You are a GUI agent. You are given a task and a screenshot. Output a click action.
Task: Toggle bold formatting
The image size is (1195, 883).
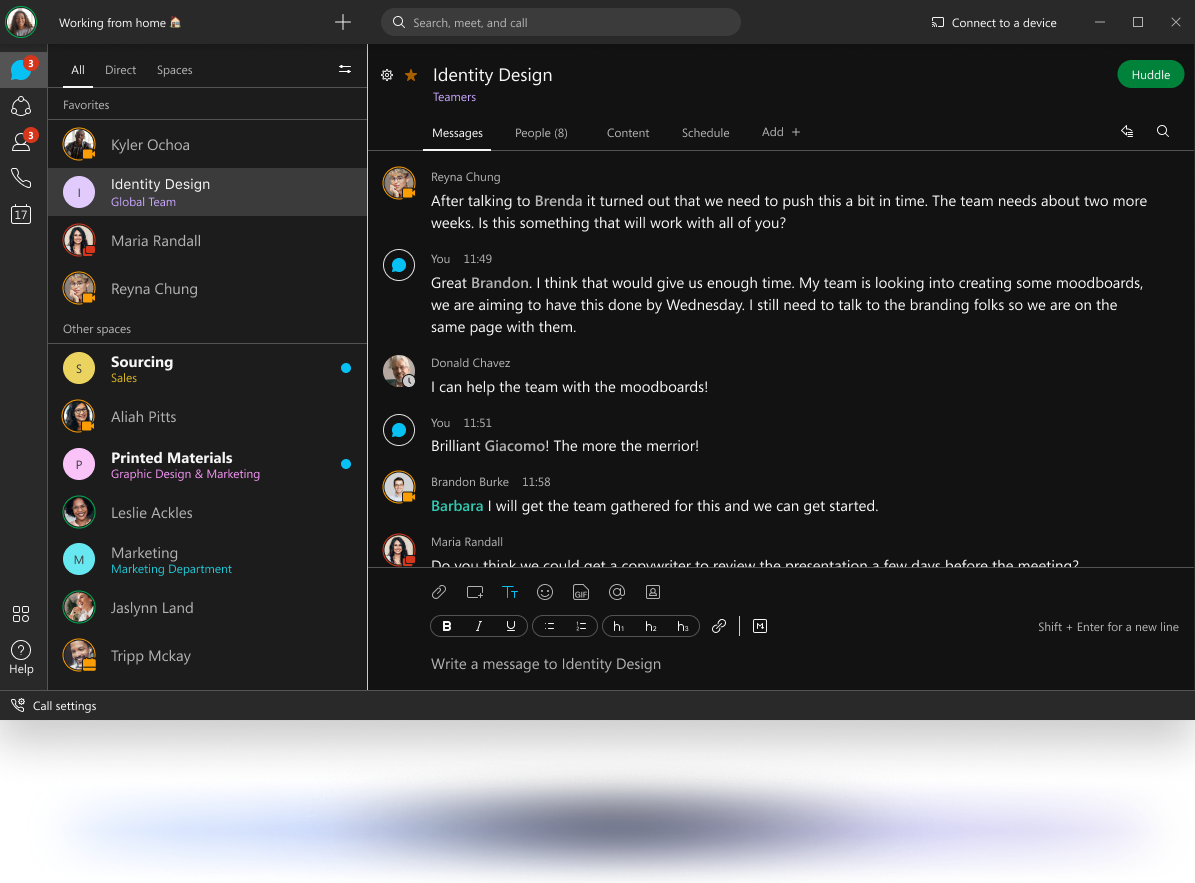click(x=447, y=626)
